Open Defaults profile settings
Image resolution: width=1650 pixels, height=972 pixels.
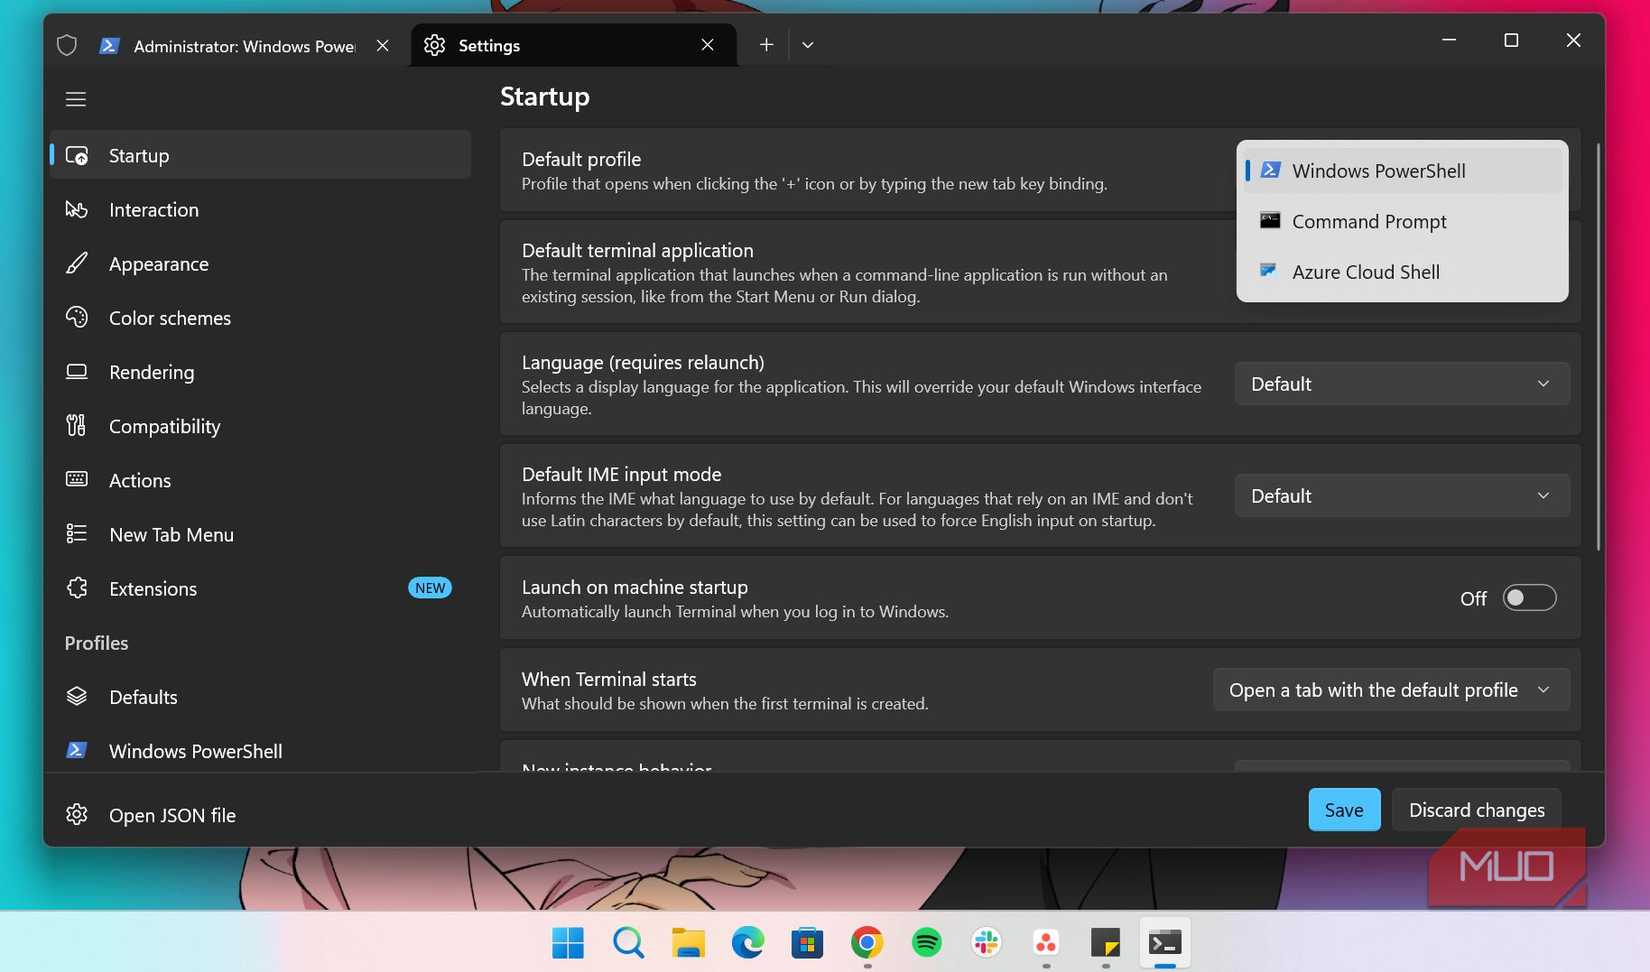(x=260, y=697)
